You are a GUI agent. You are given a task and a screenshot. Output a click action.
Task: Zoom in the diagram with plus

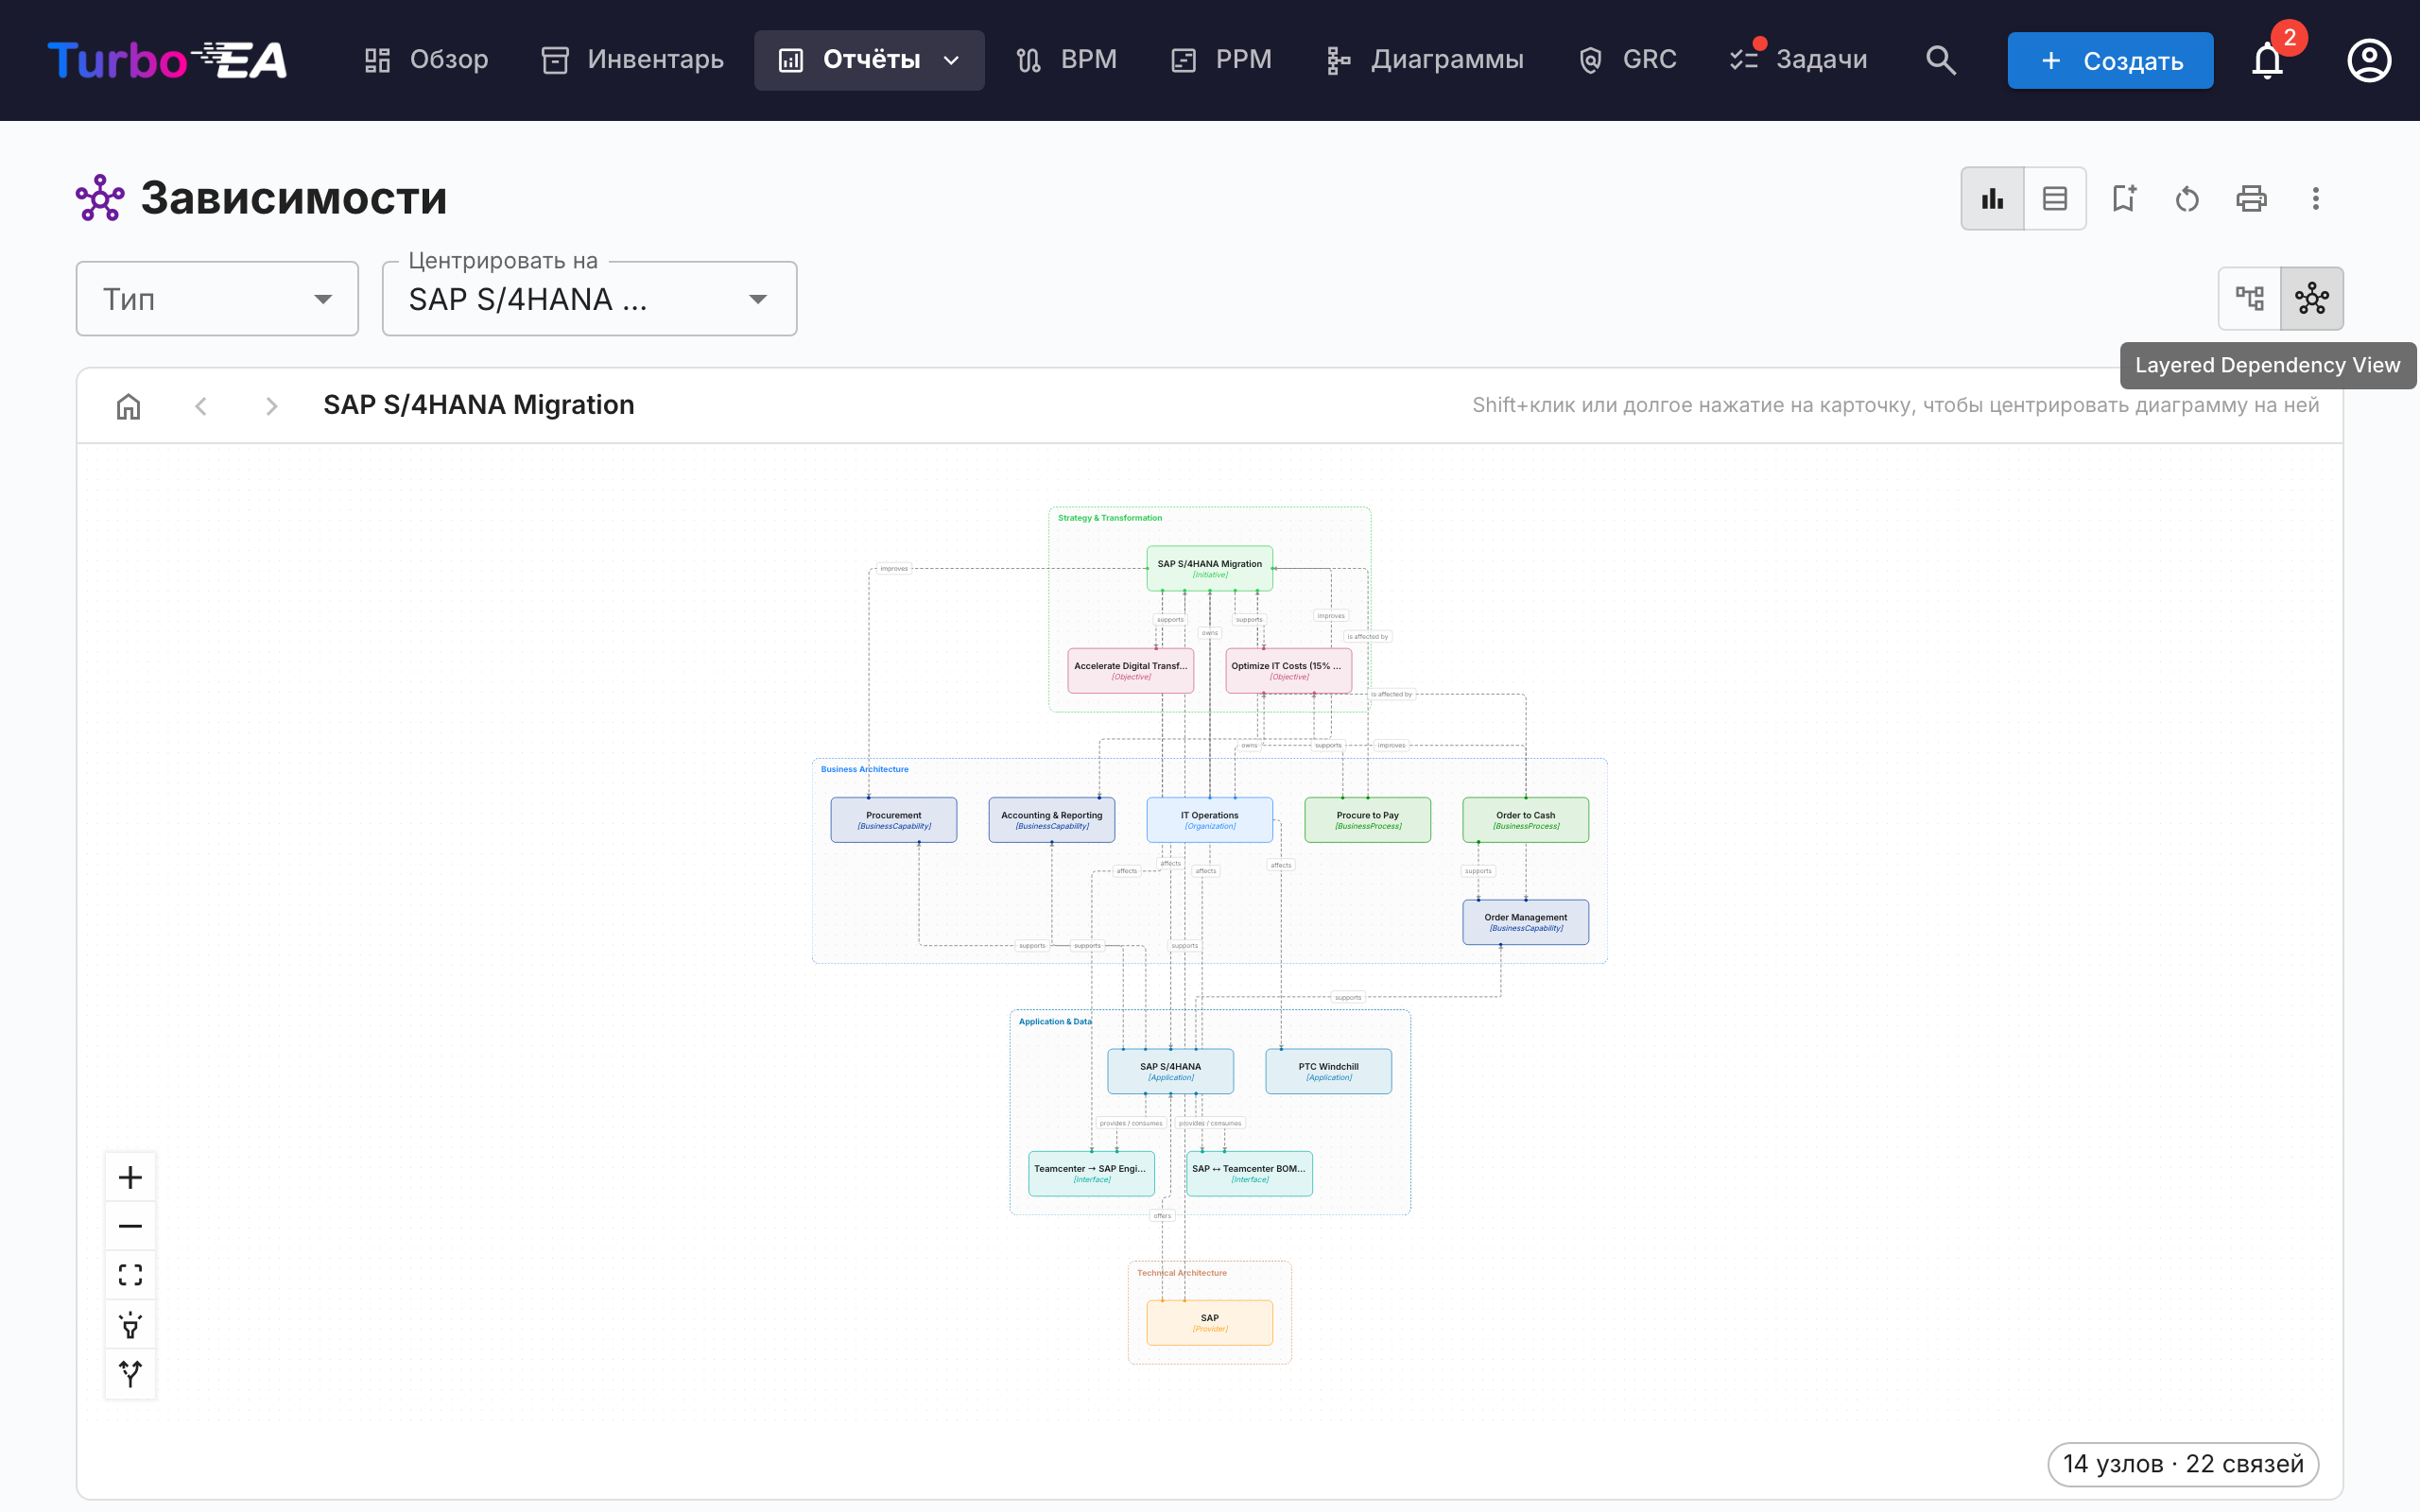coord(130,1177)
